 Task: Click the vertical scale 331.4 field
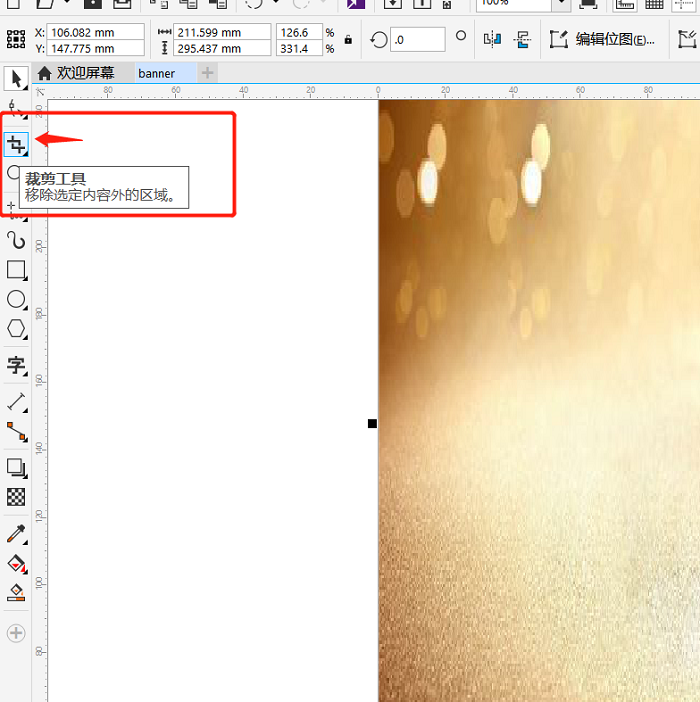(299, 48)
